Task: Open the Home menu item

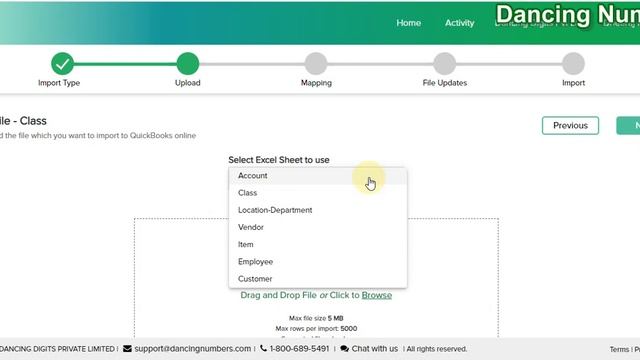Action: [x=409, y=23]
